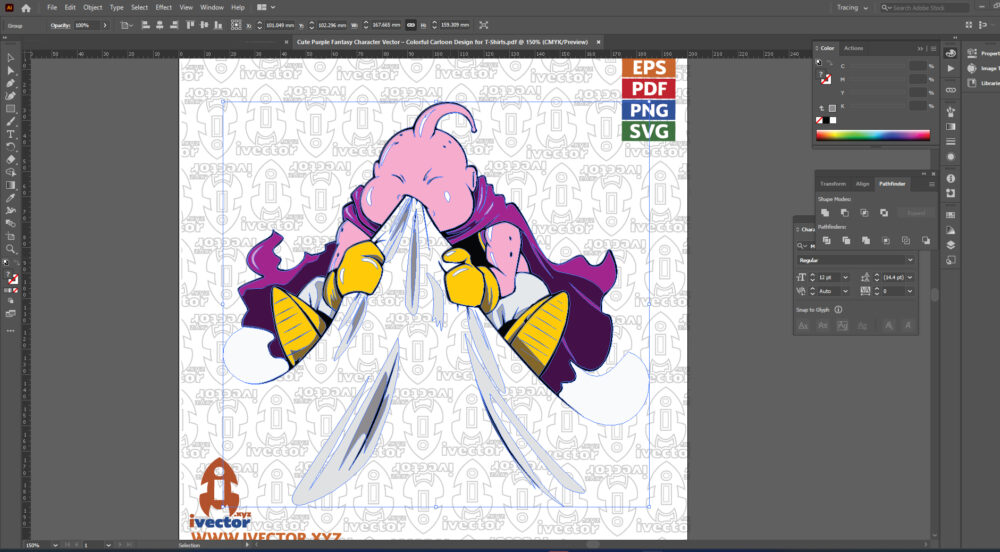Image resolution: width=1000 pixels, height=552 pixels.
Task: Open the leading 14.4 pt dropdown
Action: pyautogui.click(x=910, y=277)
